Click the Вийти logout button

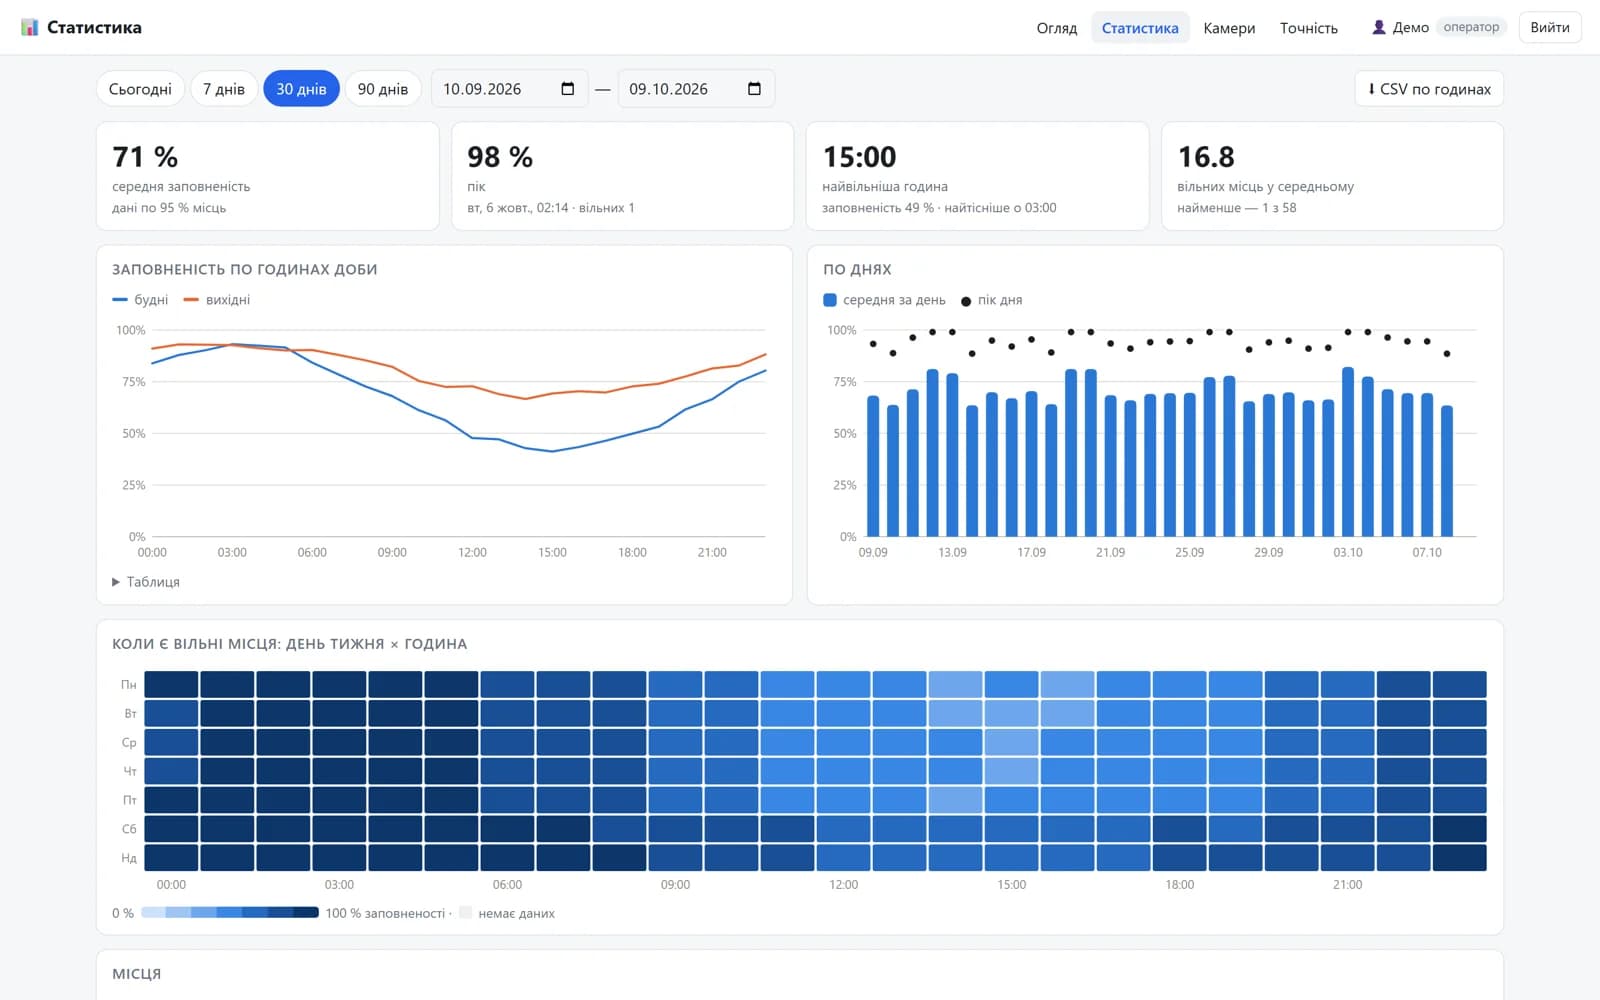(1550, 27)
